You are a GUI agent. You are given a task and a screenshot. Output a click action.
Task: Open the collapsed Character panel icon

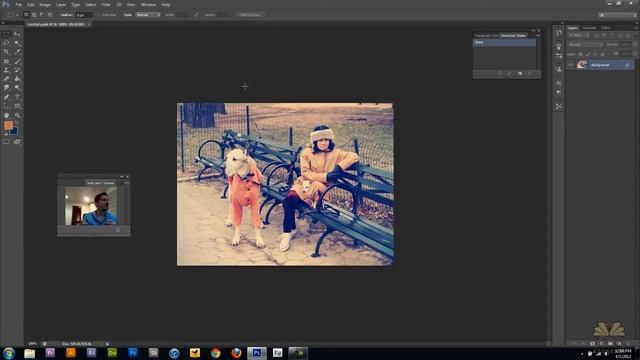[x=558, y=83]
